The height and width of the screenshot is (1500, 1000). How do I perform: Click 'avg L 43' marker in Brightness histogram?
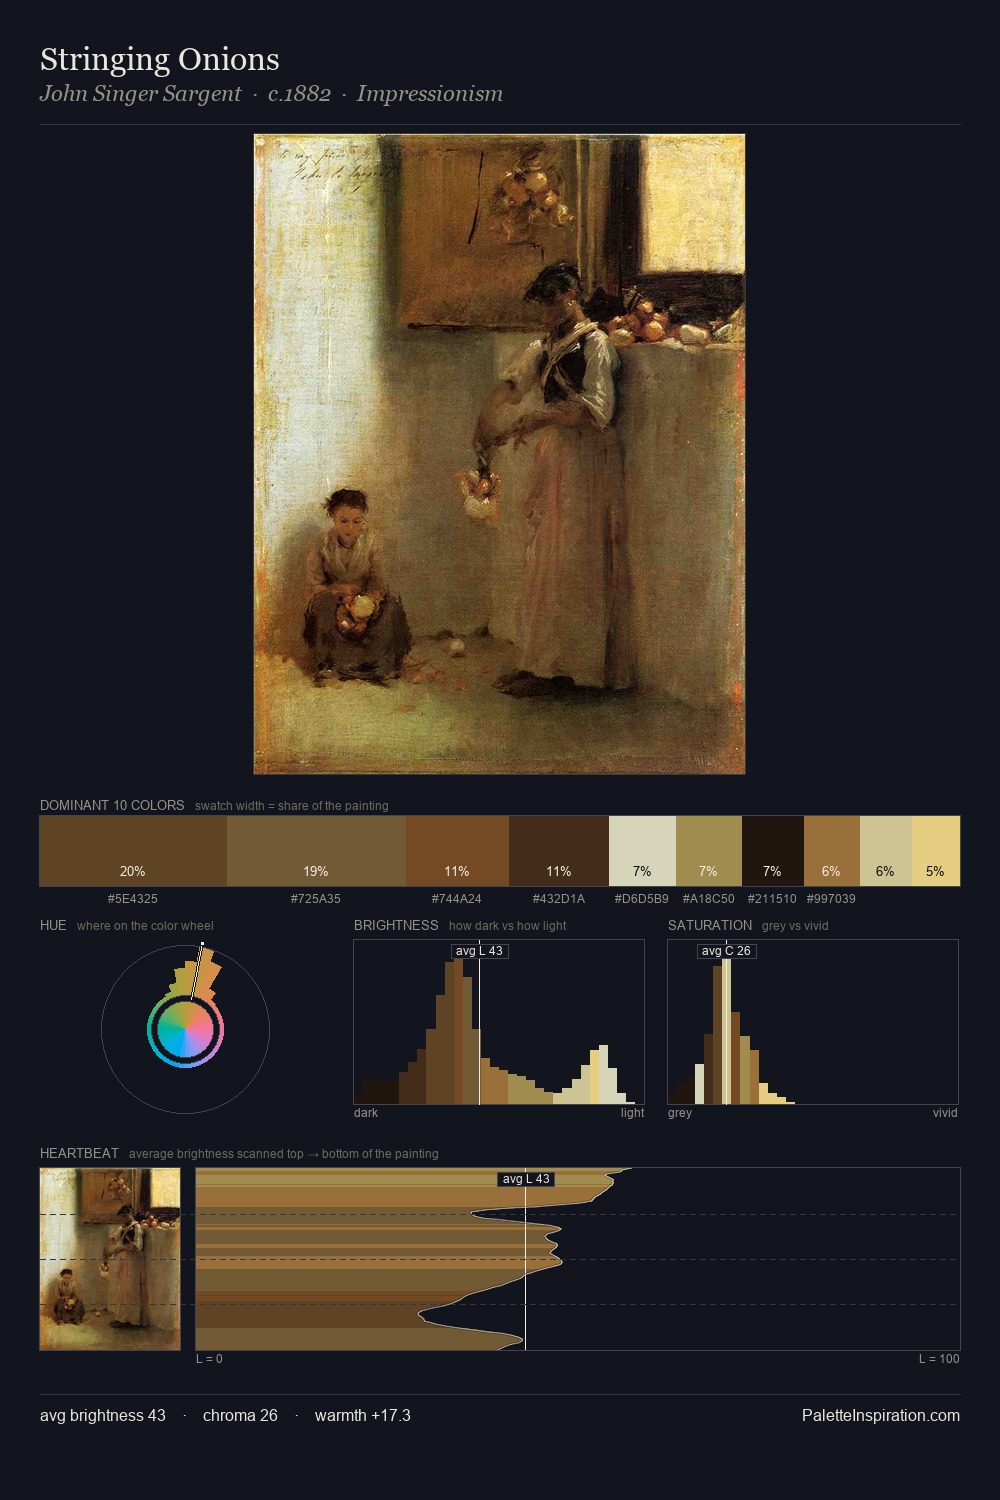coord(480,951)
